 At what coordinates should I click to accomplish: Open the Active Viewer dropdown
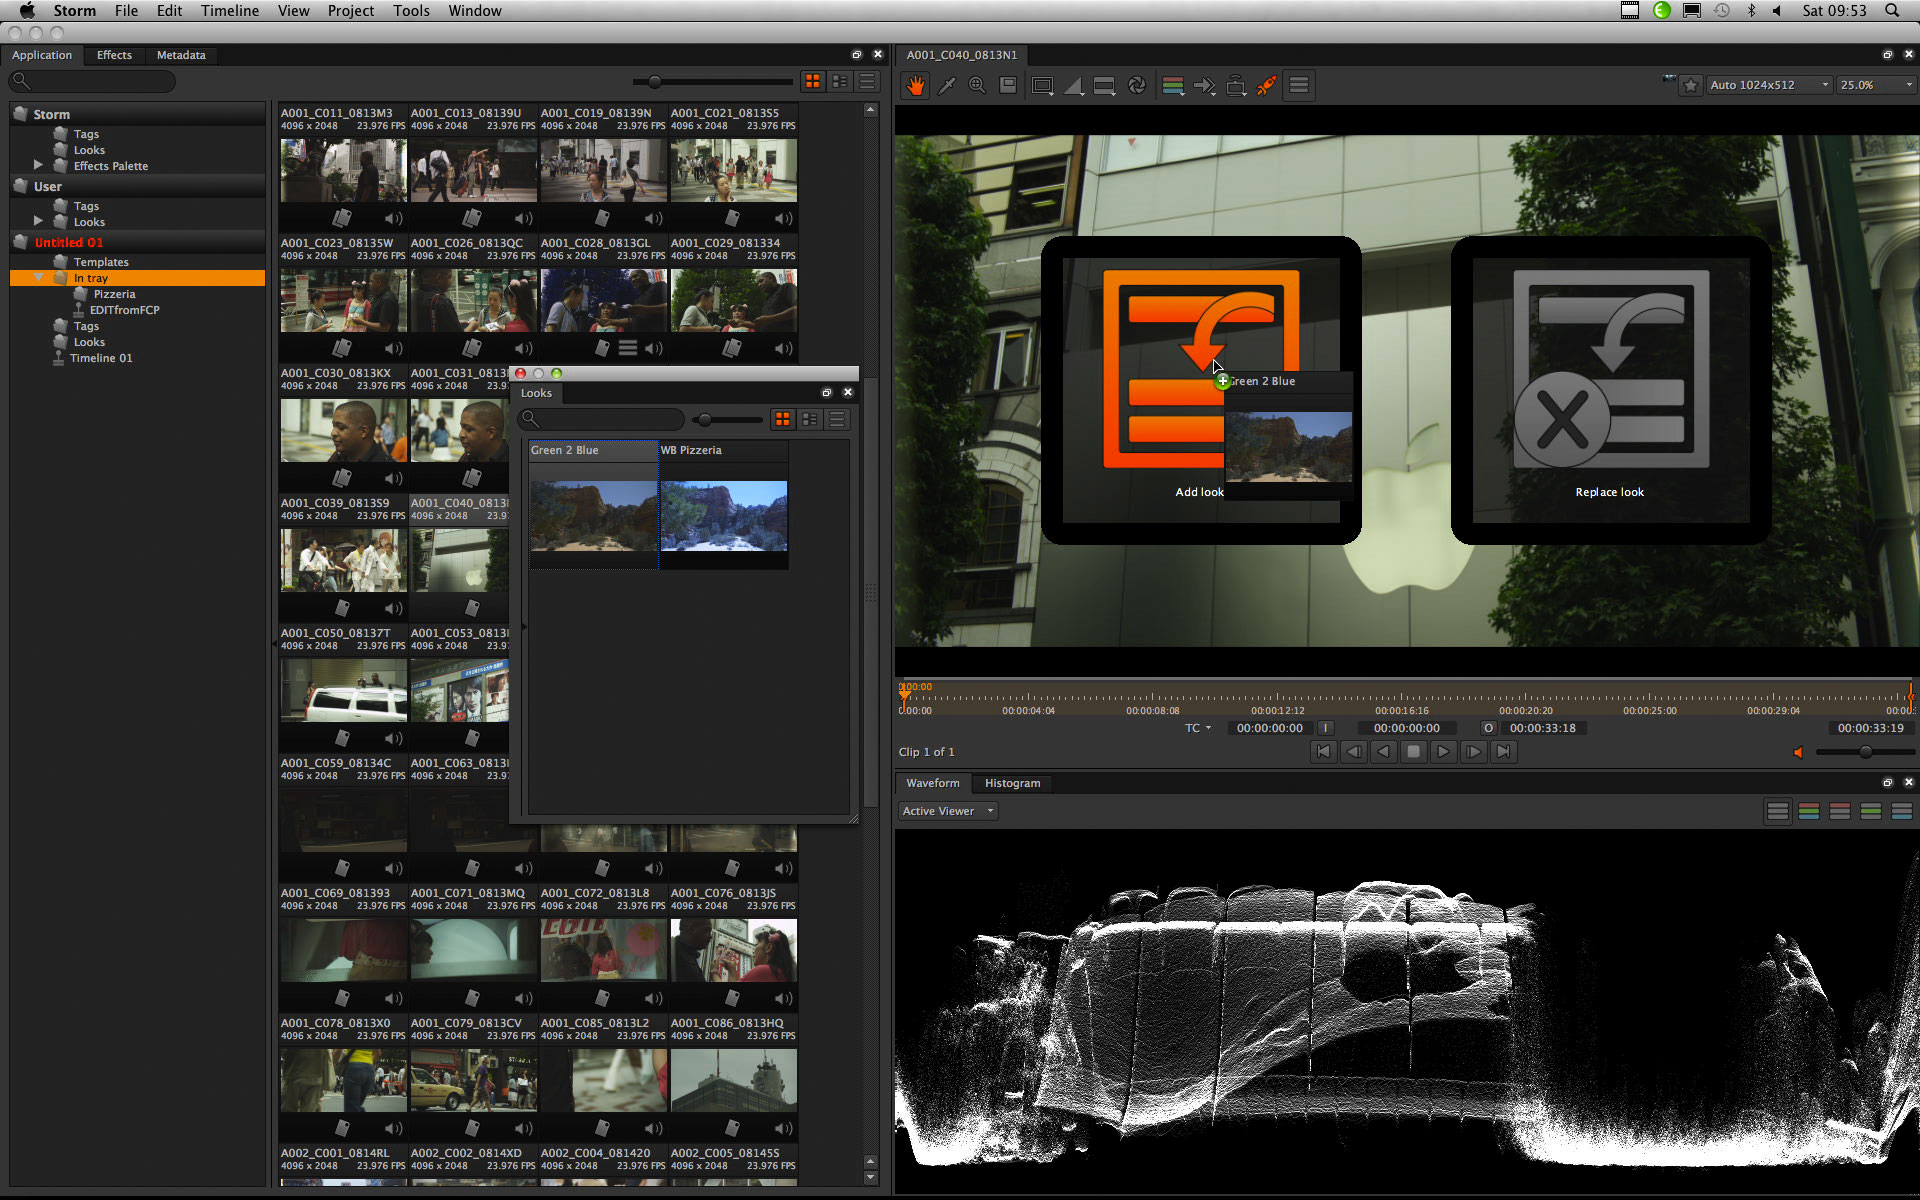tap(948, 811)
